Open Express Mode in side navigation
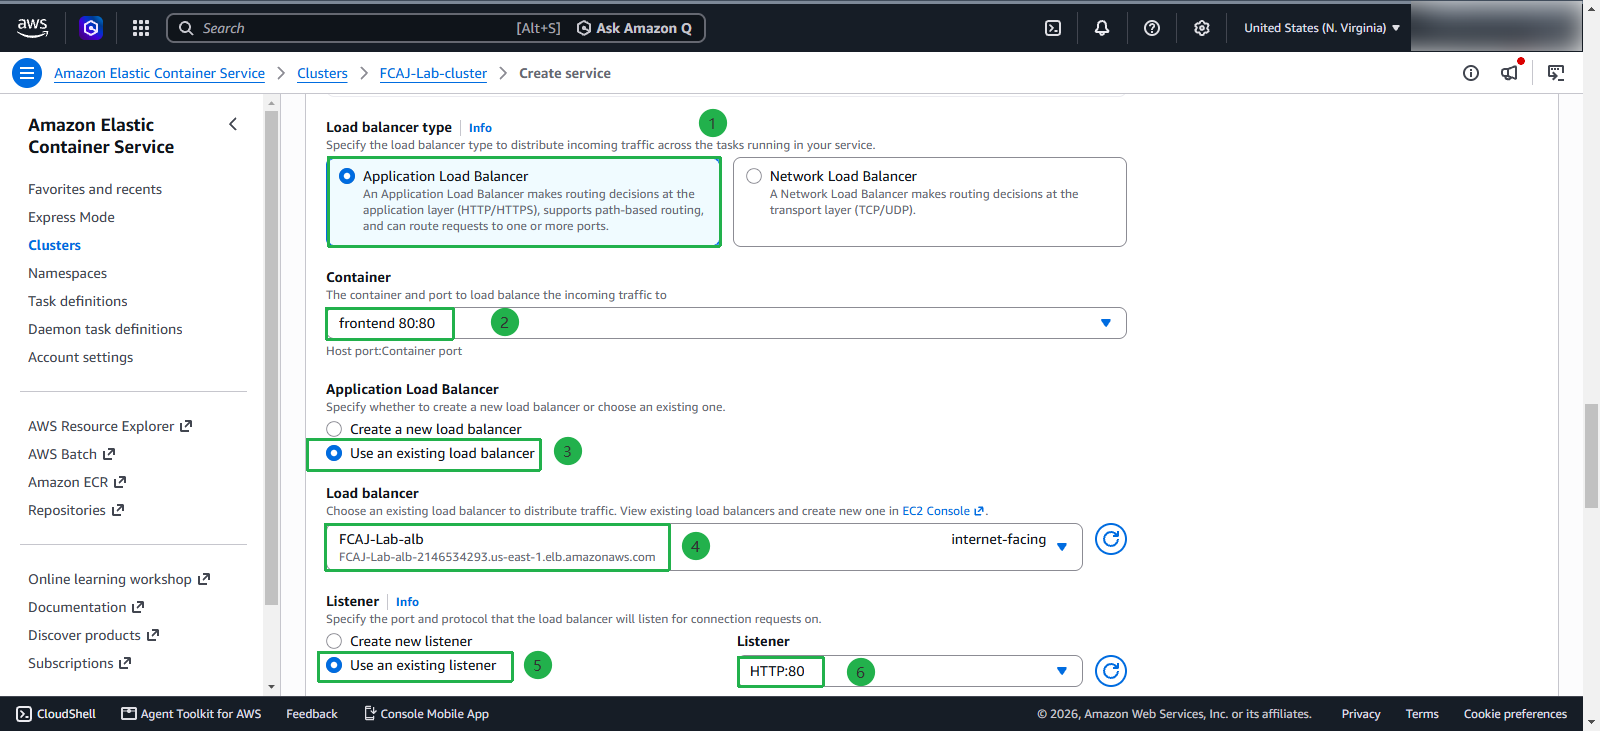Viewport: 1600px width, 731px height. pos(71,217)
